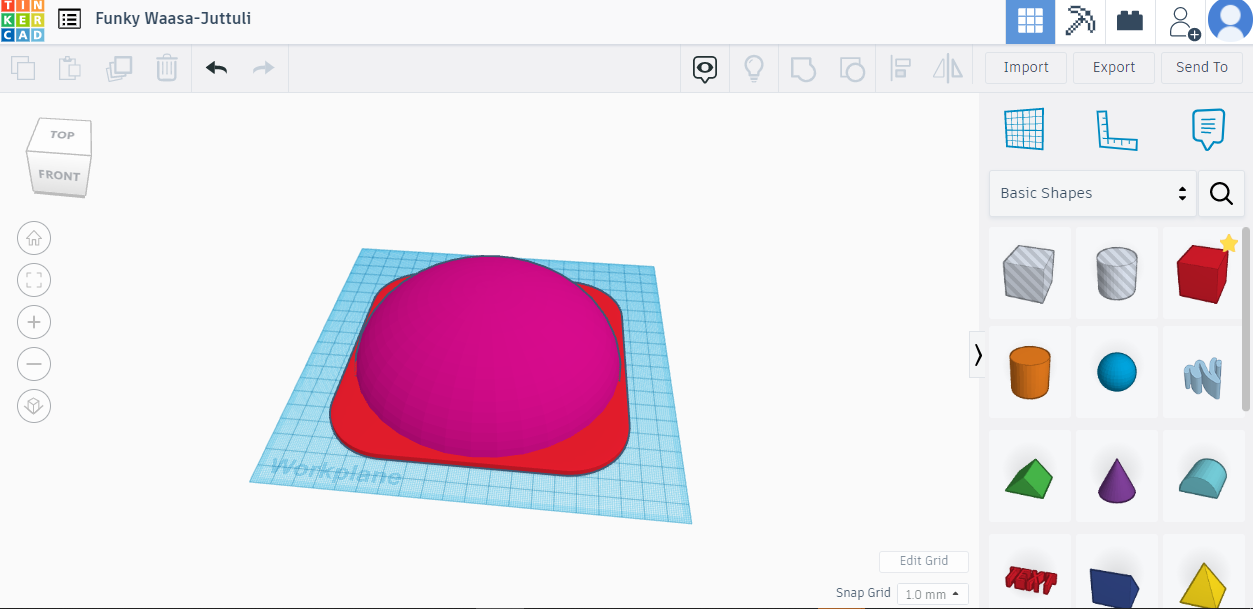Pick the orange Cylinder shape

[1030, 372]
